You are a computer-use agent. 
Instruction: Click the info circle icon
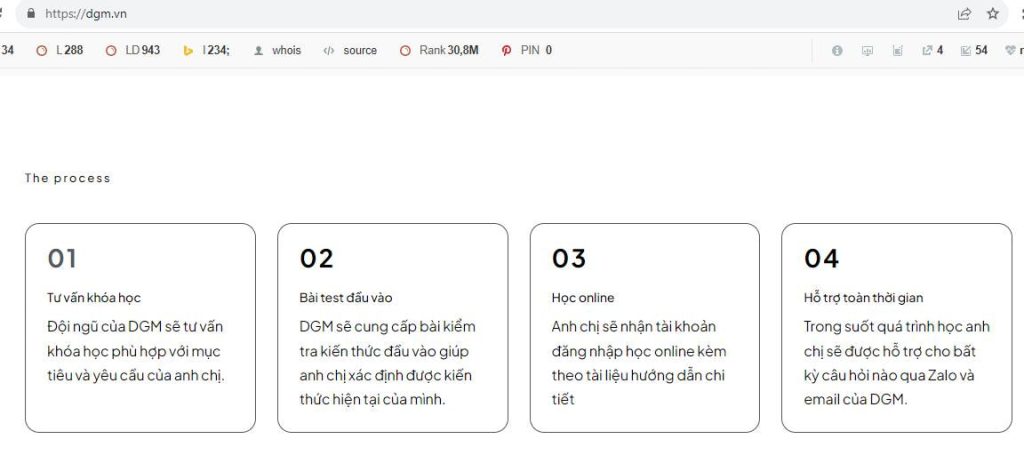pyautogui.click(x=837, y=50)
